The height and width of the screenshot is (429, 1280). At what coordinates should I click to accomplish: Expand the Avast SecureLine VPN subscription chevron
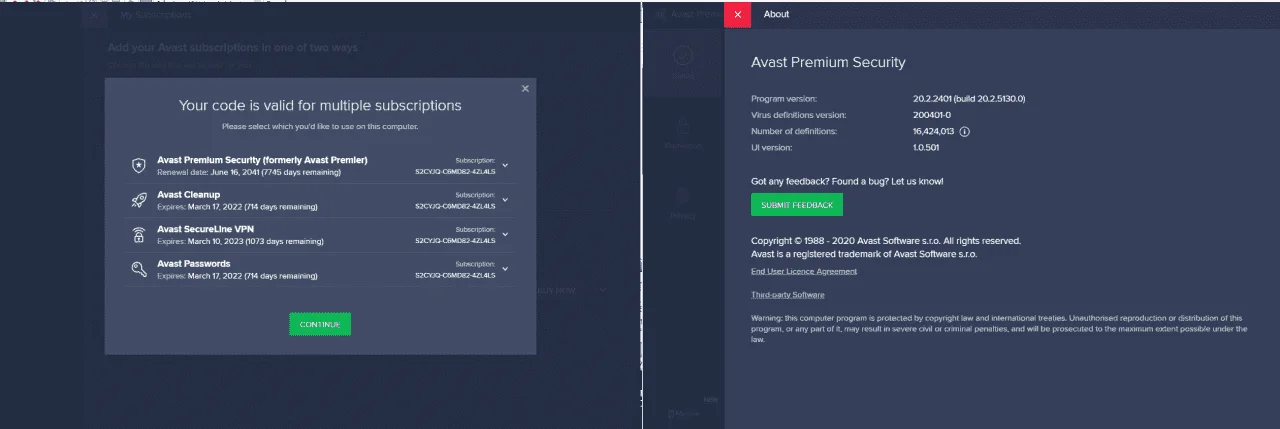coord(505,234)
